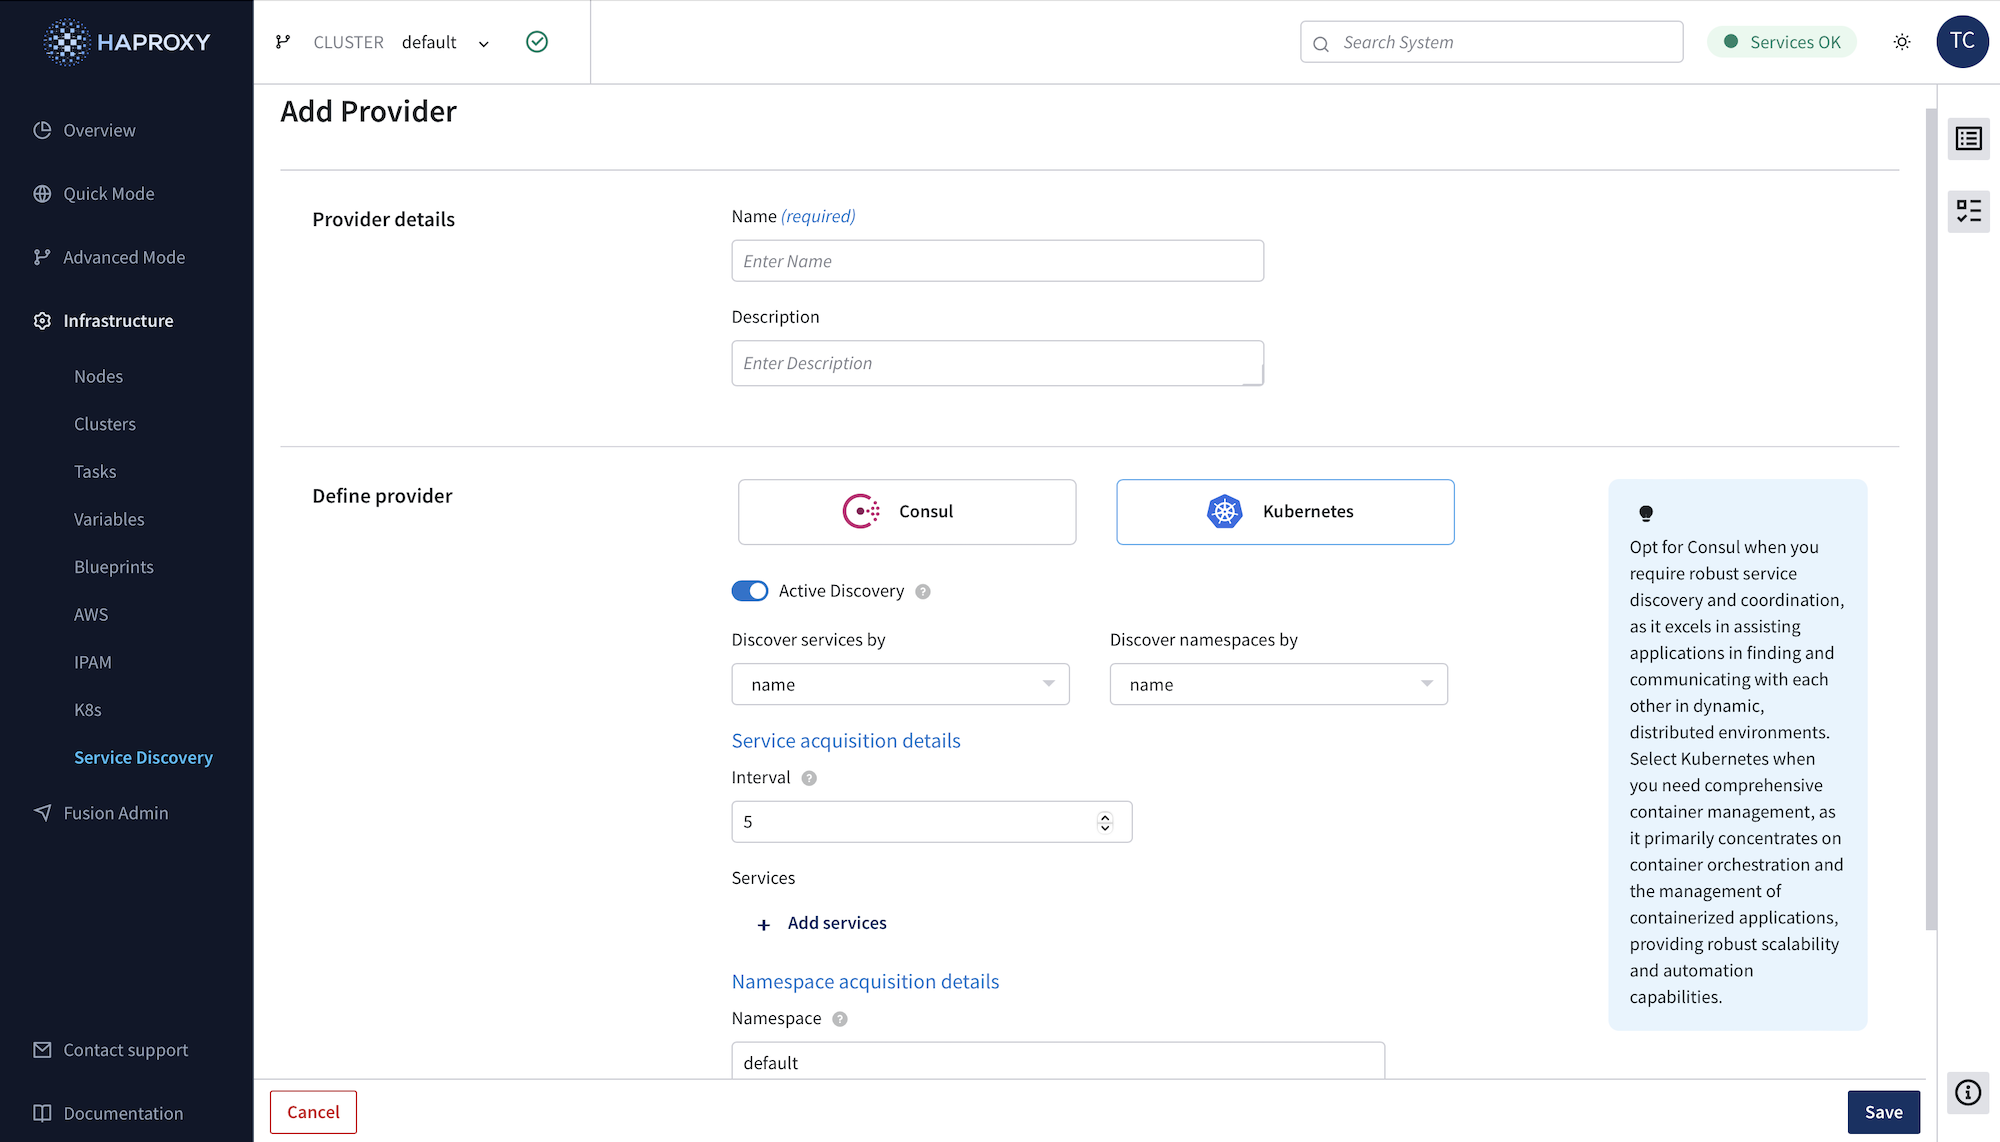Go to IPAM submenu item
The image size is (2000, 1142).
(93, 663)
